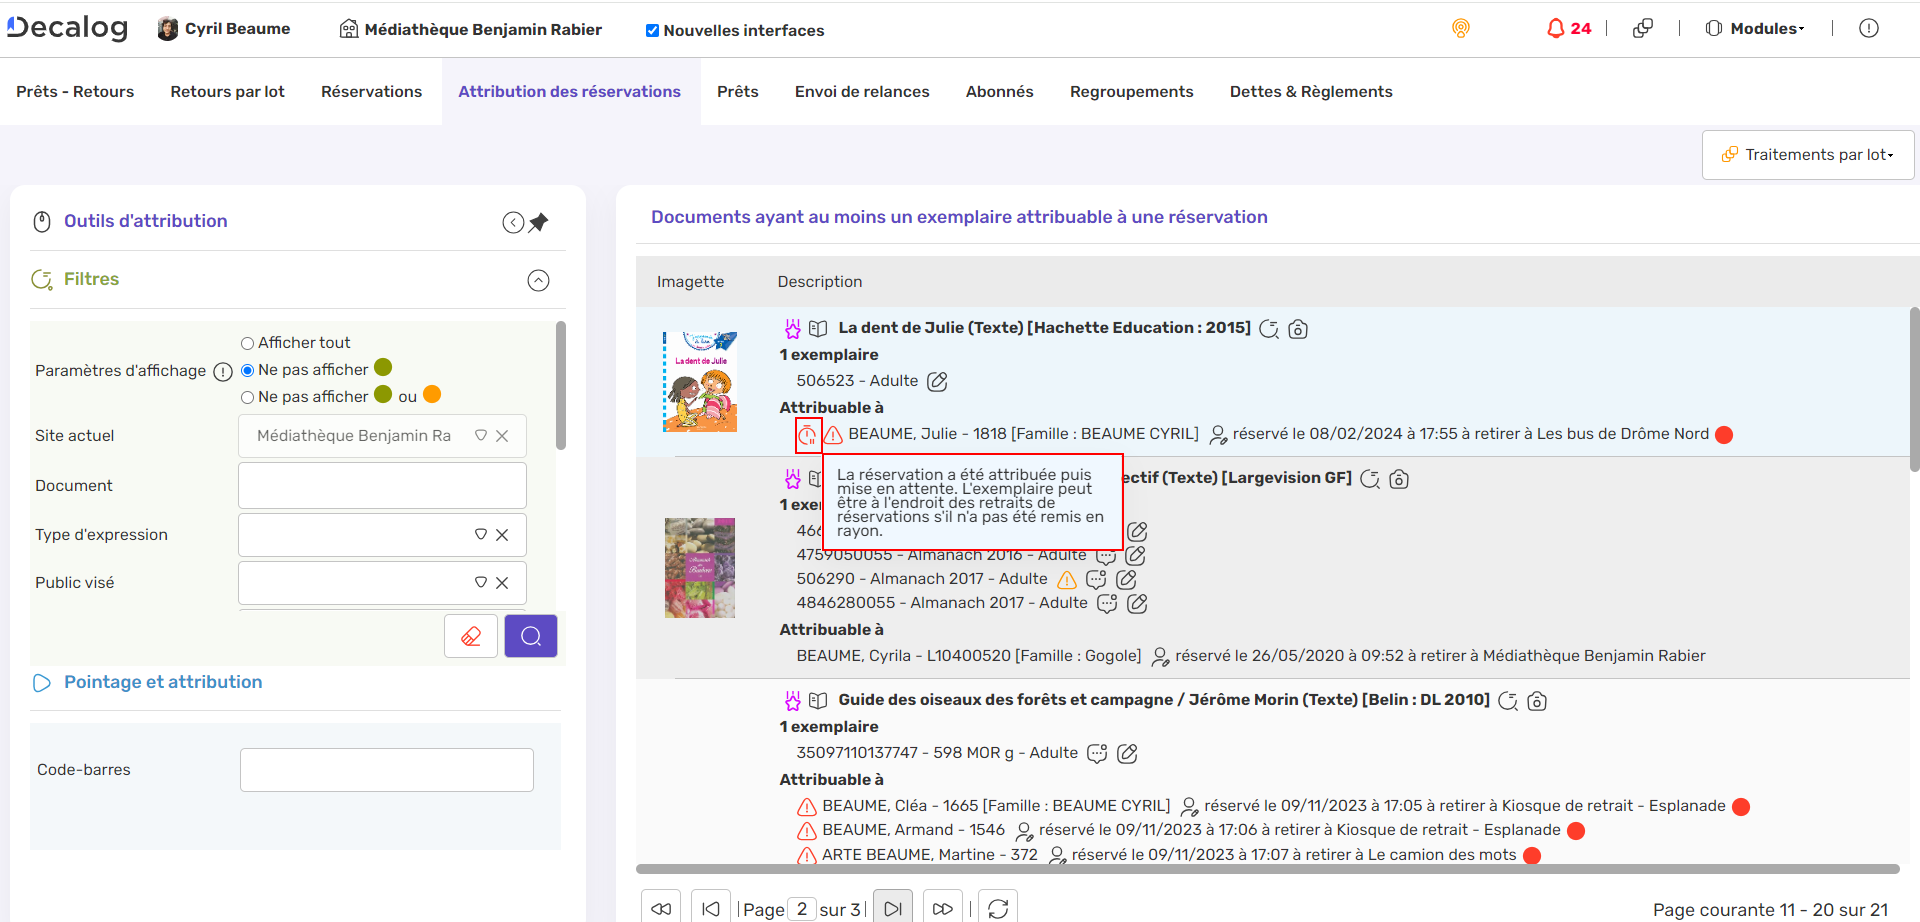Uncheck the Nouvelles interfaces checkbox
1920x922 pixels.
tap(652, 30)
